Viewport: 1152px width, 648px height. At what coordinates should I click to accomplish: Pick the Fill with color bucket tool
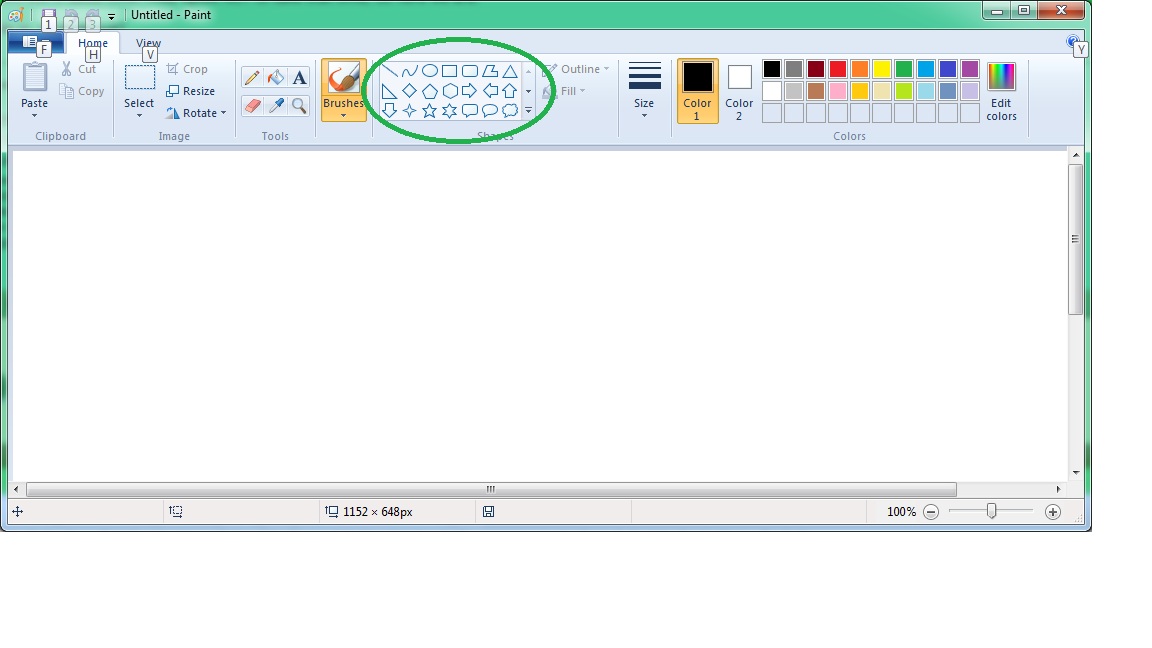[x=276, y=78]
